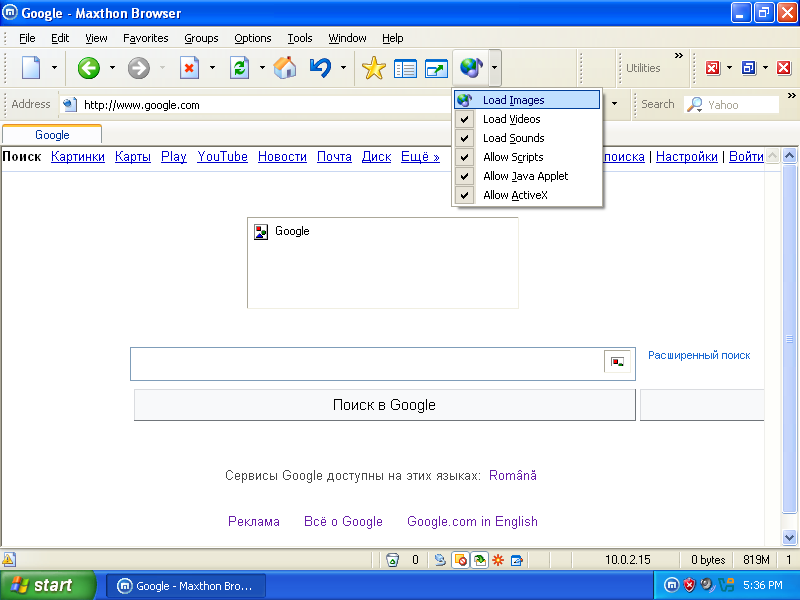Open the stop button dropdown arrow

(x=212, y=68)
